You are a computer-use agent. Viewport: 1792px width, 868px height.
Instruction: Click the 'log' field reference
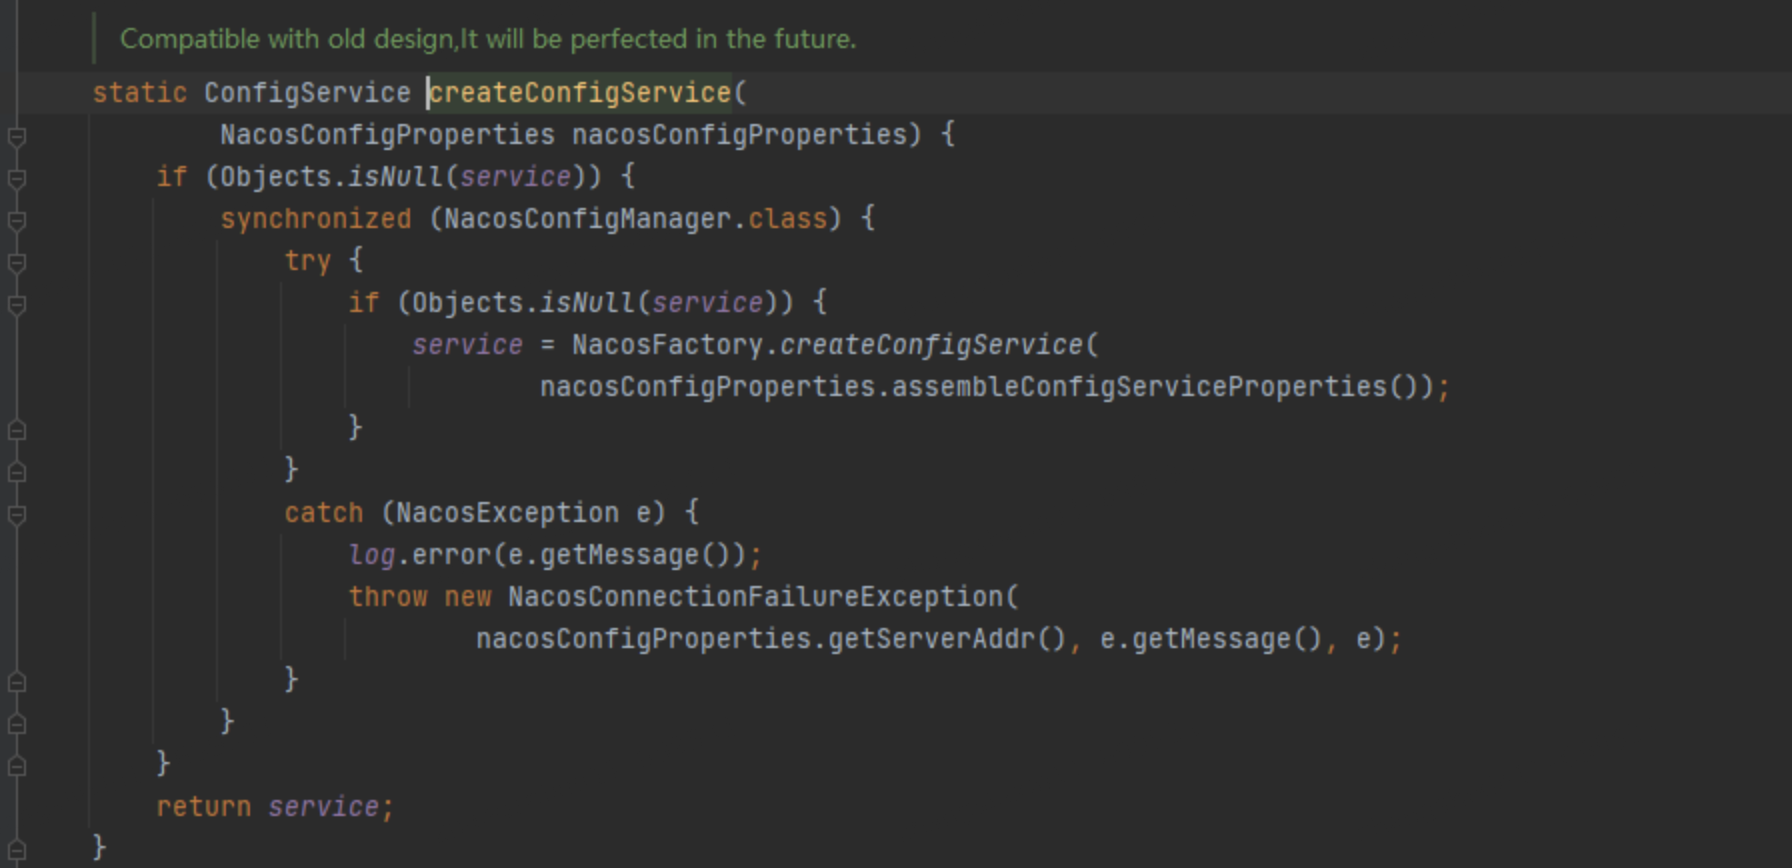point(372,555)
